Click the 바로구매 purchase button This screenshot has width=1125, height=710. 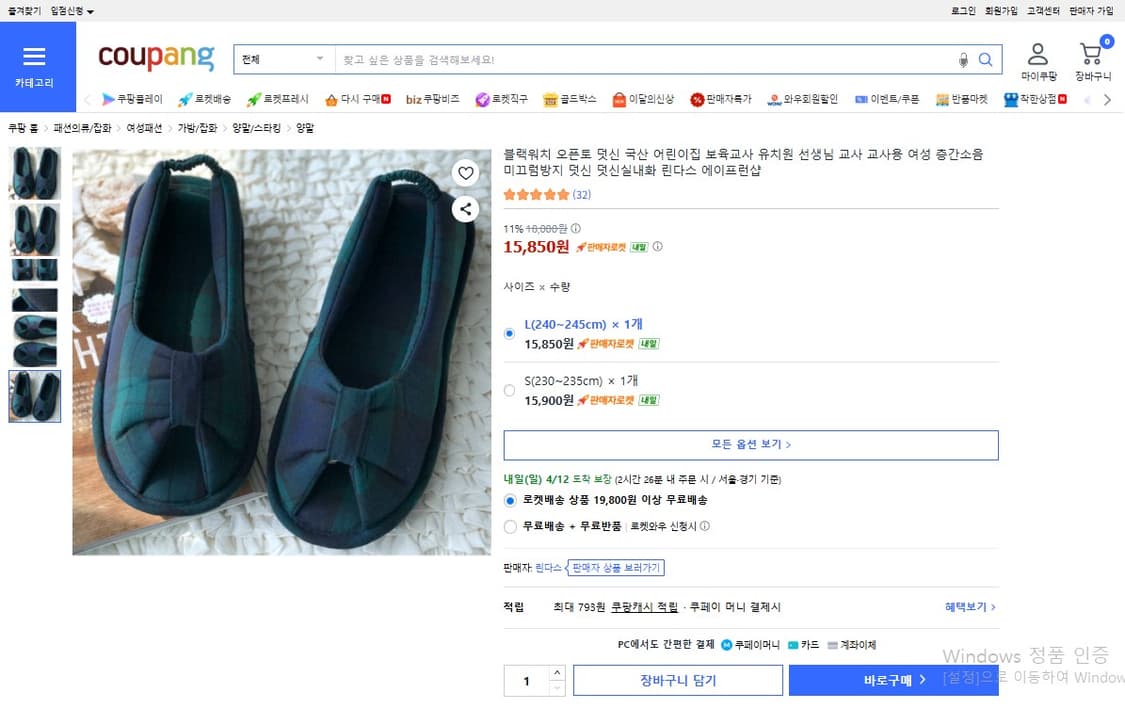coord(893,680)
